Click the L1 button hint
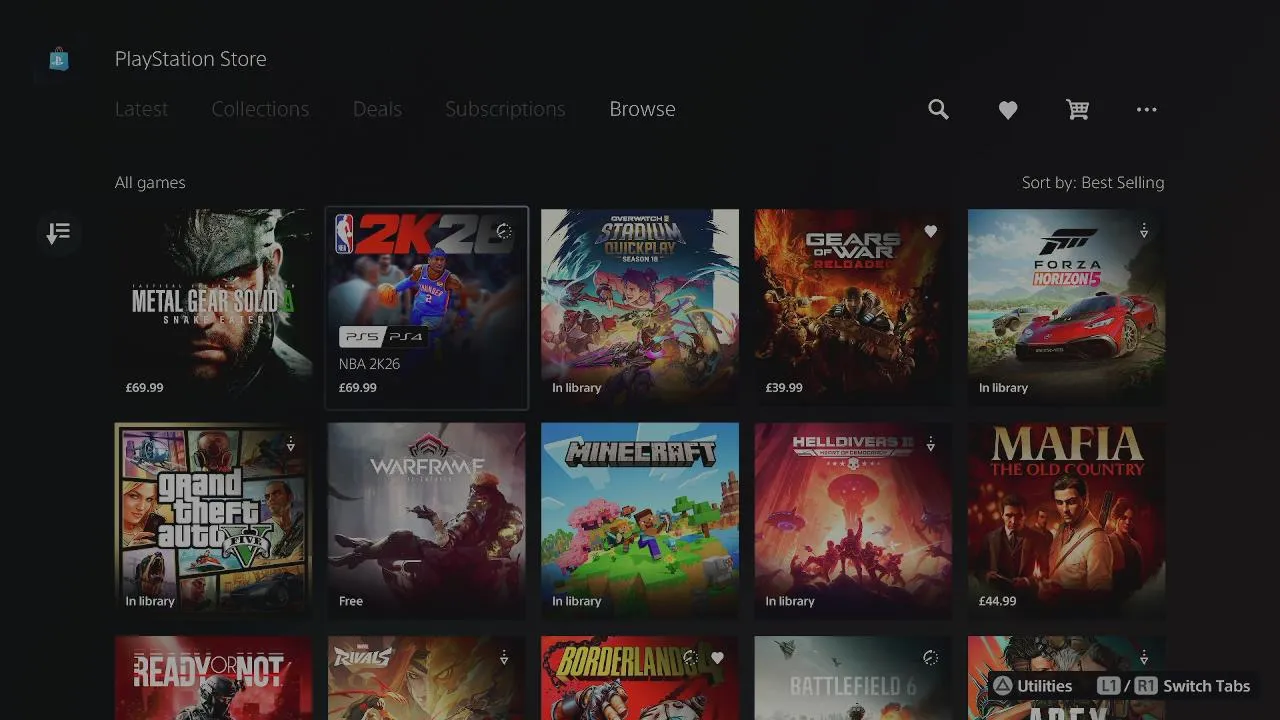The width and height of the screenshot is (1280, 720). [1108, 686]
